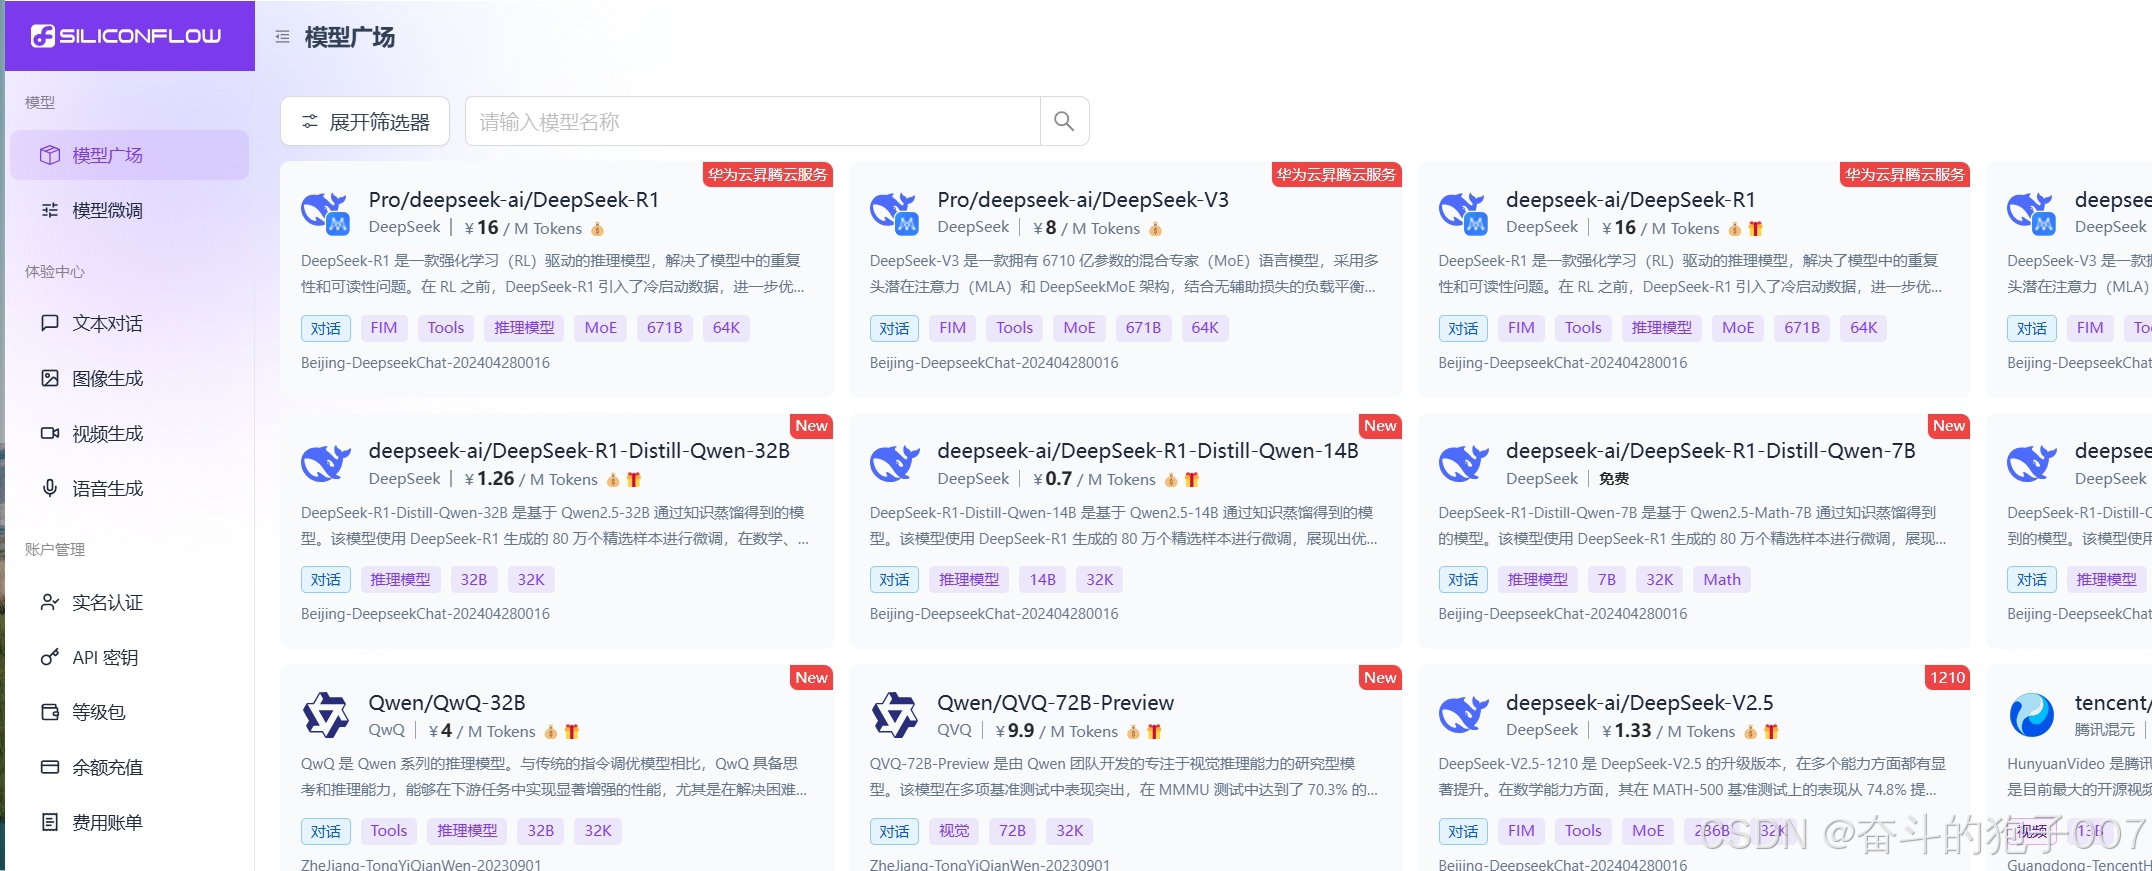
Task: Click the Qwen logo on QwQ-32B card
Action: point(325,715)
